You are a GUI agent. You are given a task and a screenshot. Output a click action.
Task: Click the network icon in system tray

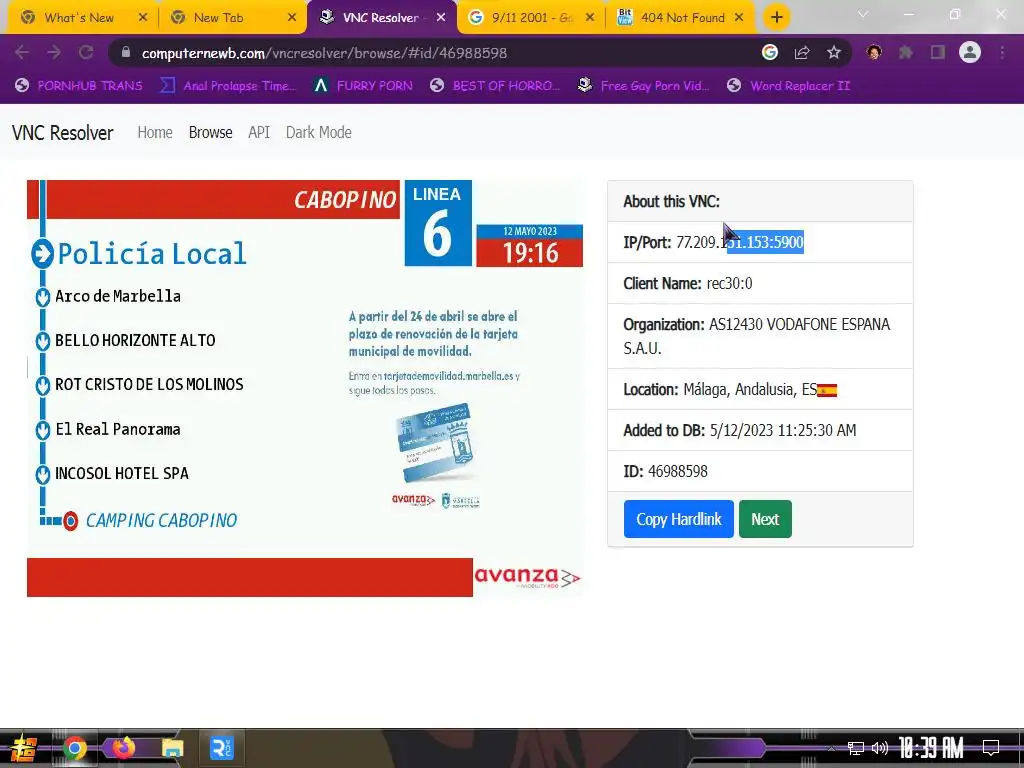point(856,748)
